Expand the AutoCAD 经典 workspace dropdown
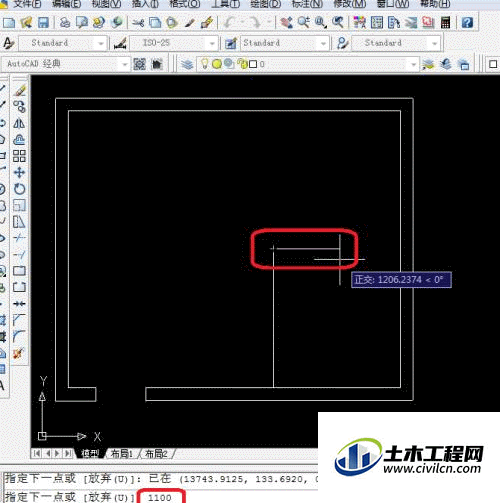This screenshot has height=503, width=500. 125,64
